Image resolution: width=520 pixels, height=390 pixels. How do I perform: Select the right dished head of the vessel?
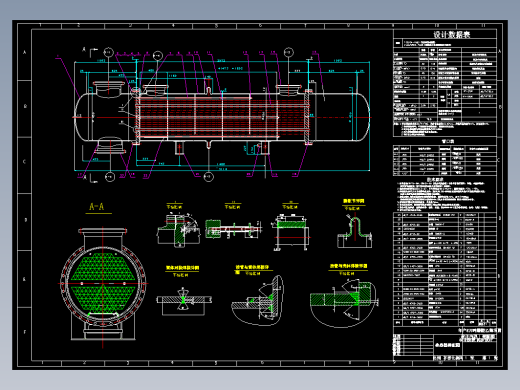tap(363, 117)
